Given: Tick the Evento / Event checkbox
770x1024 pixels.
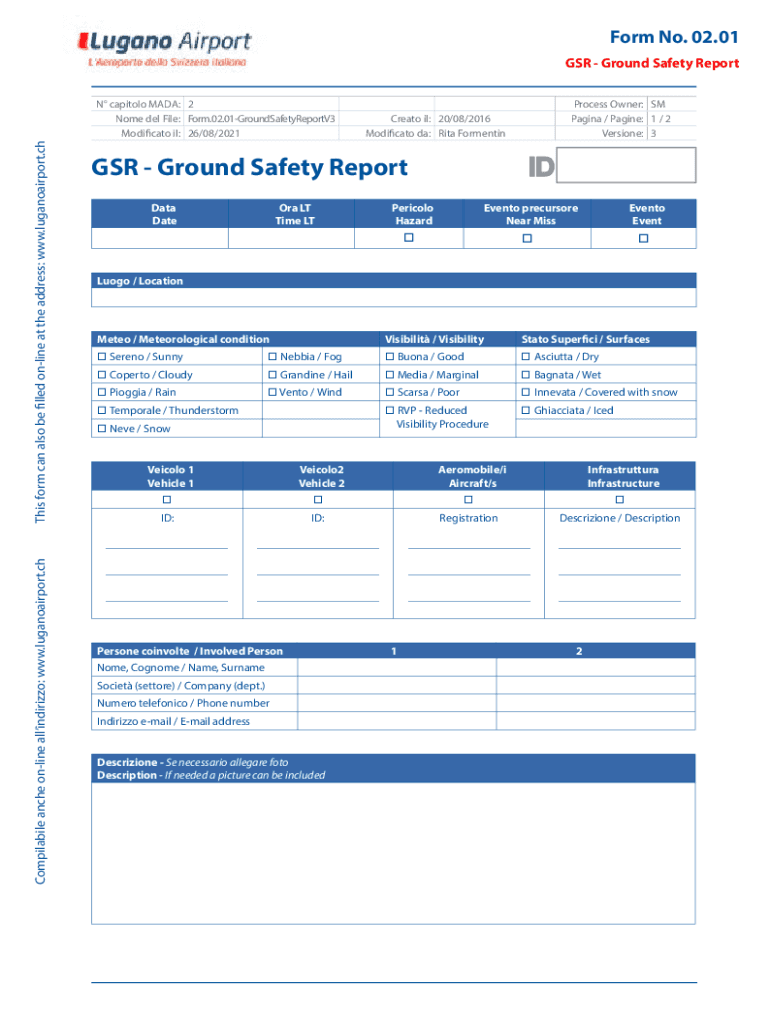Looking at the screenshot, I should [x=644, y=238].
